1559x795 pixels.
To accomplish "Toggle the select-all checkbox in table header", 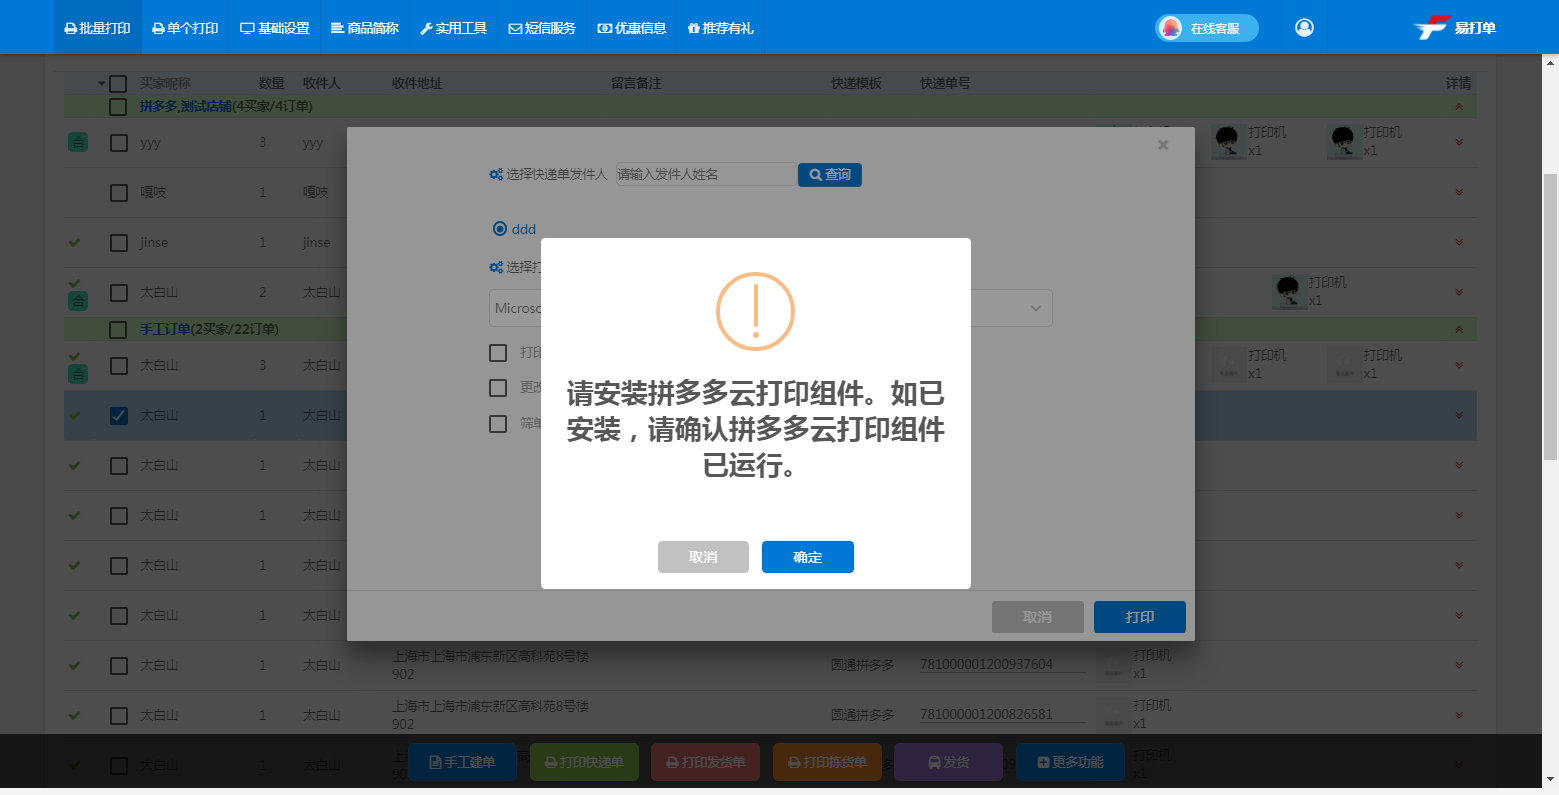I will [x=118, y=84].
